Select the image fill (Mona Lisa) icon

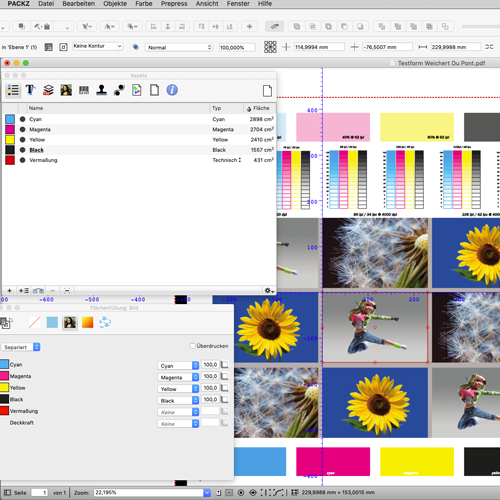[x=70, y=322]
